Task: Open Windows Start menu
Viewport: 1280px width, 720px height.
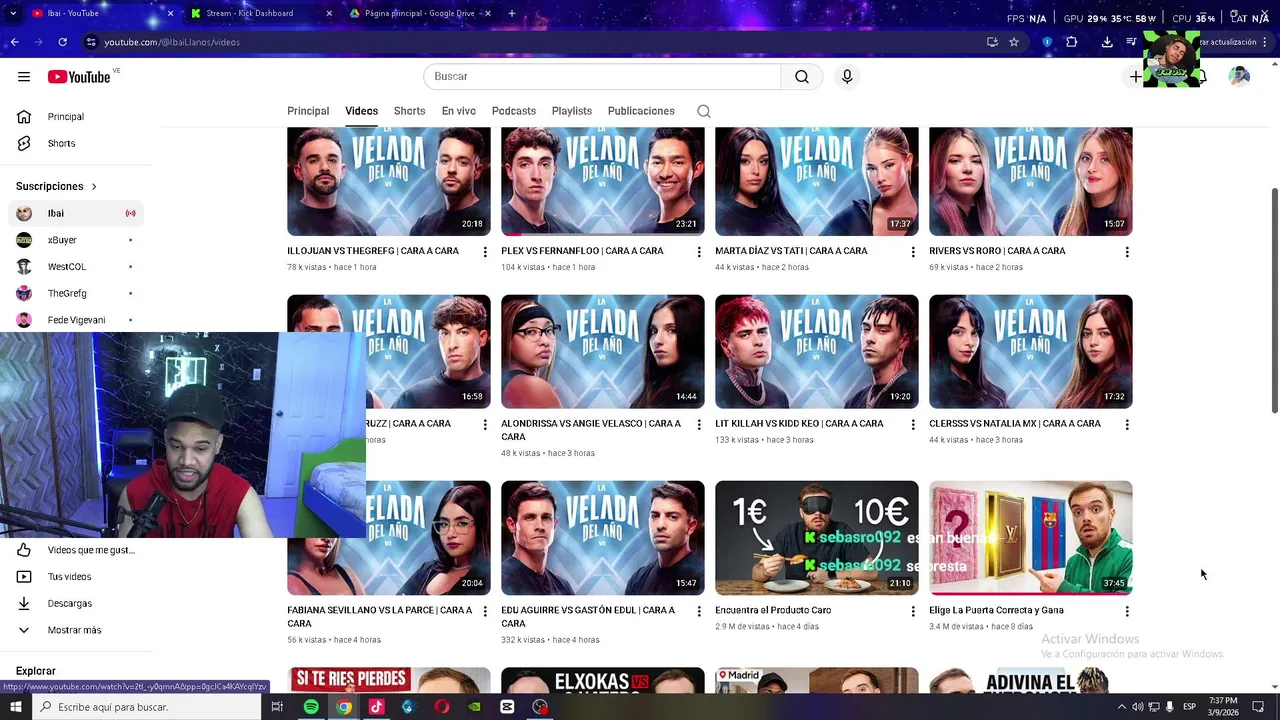Action: click(15, 707)
